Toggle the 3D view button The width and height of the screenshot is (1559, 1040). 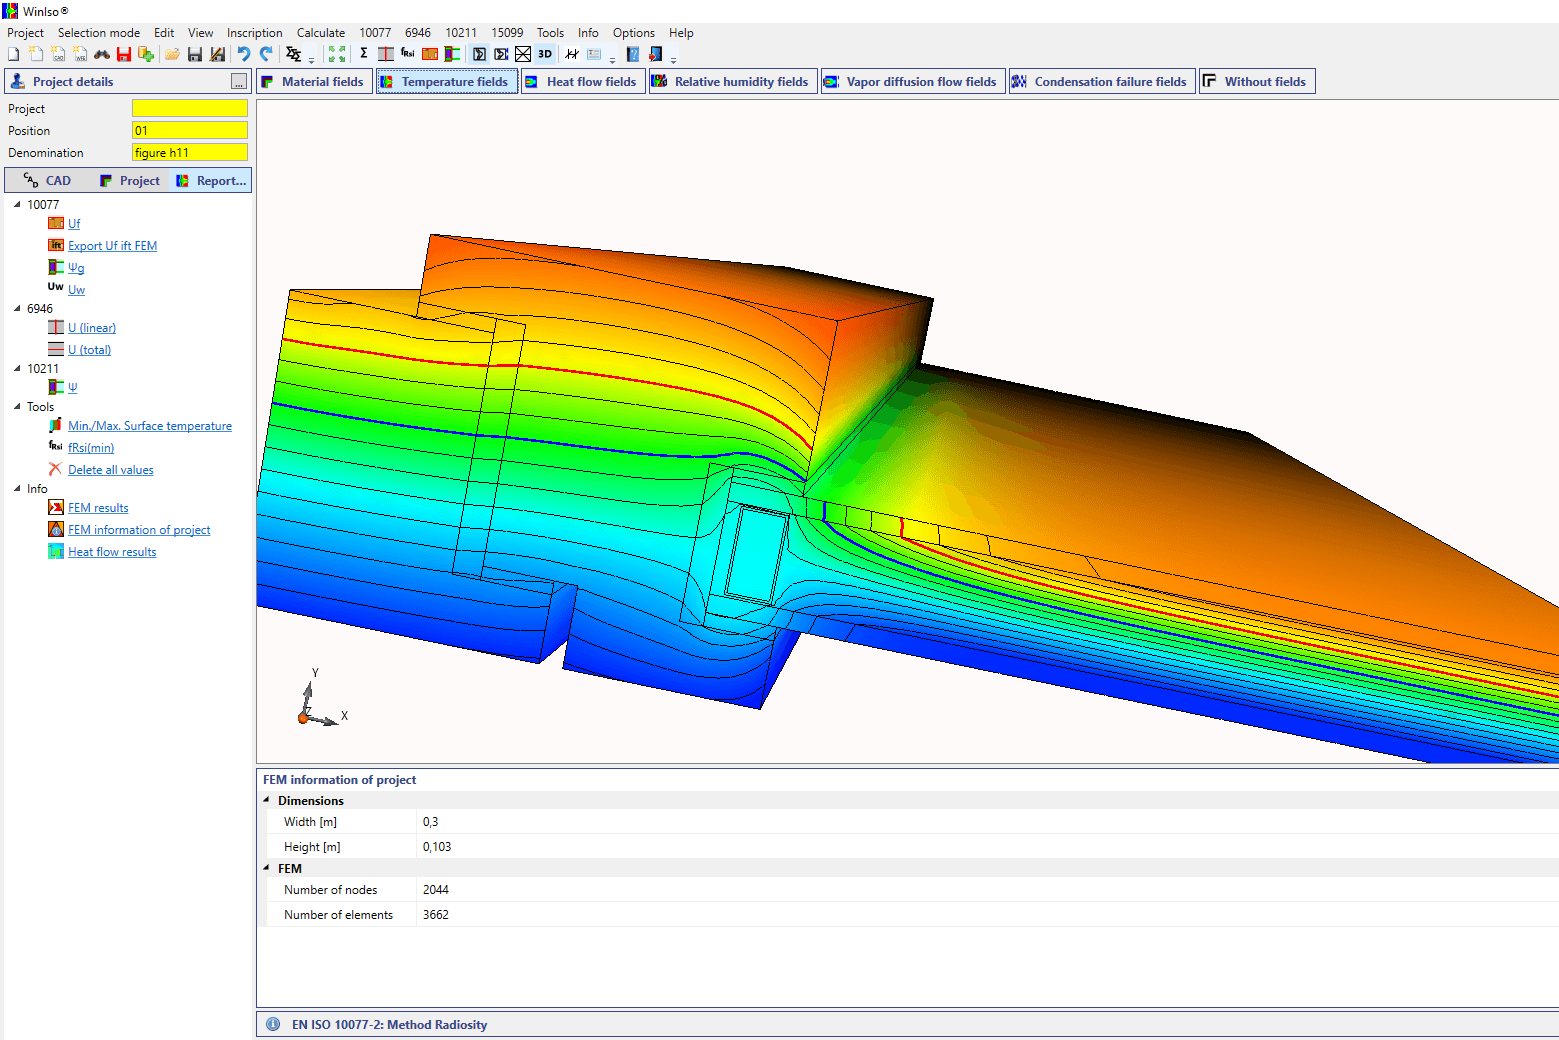click(x=545, y=54)
